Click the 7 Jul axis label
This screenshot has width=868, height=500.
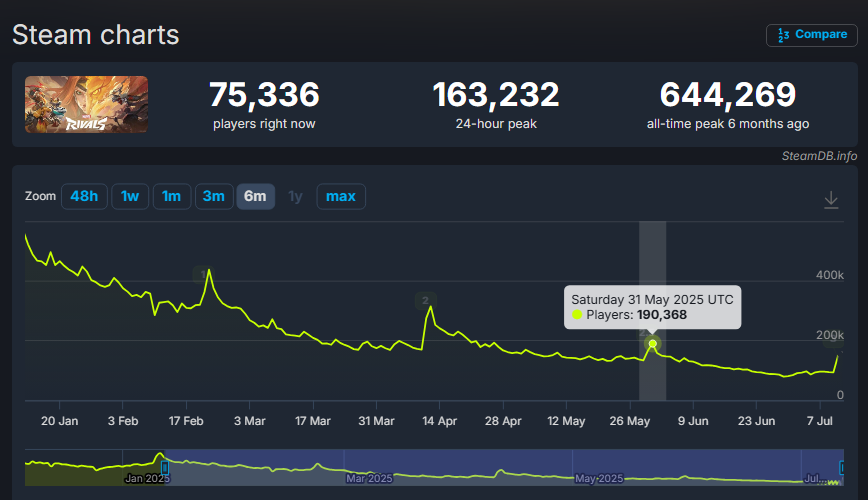pyautogui.click(x=819, y=421)
